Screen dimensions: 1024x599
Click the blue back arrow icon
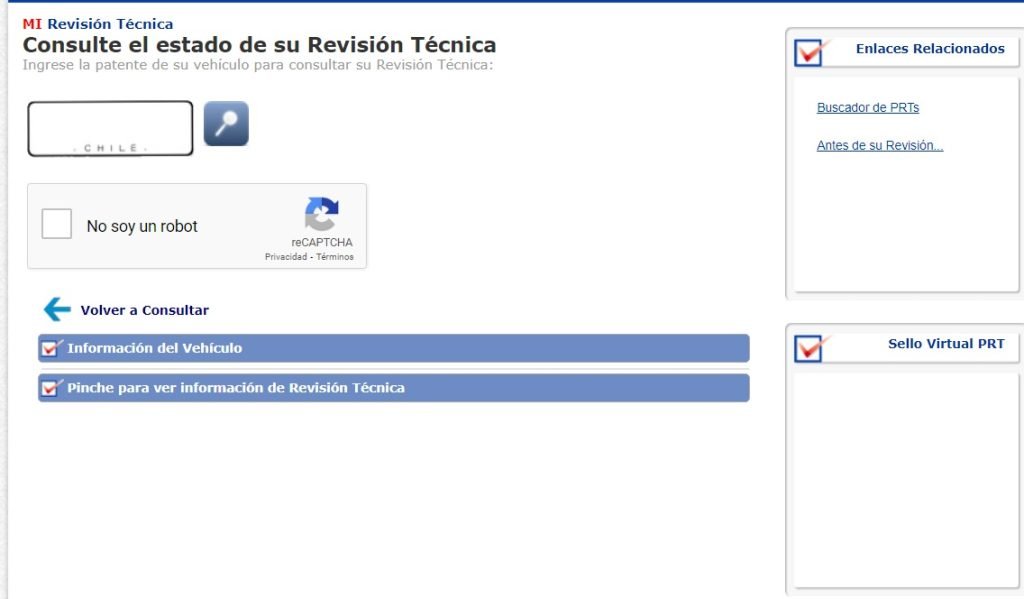(x=57, y=309)
